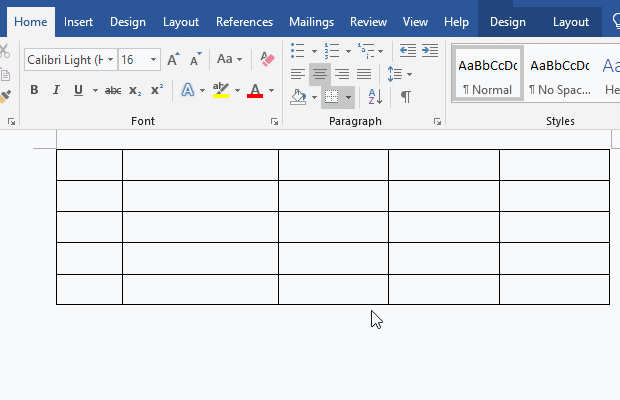
Task: Click the Justify alignment icon
Action: 364,74
